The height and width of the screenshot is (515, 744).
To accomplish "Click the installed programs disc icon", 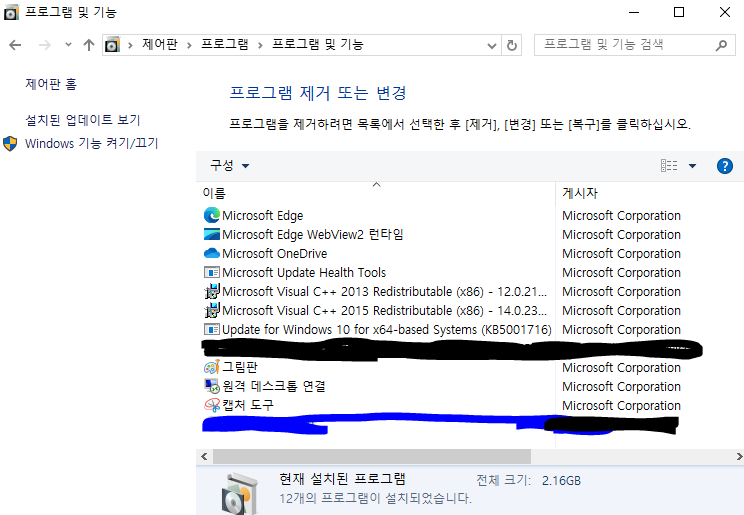I will (240, 494).
